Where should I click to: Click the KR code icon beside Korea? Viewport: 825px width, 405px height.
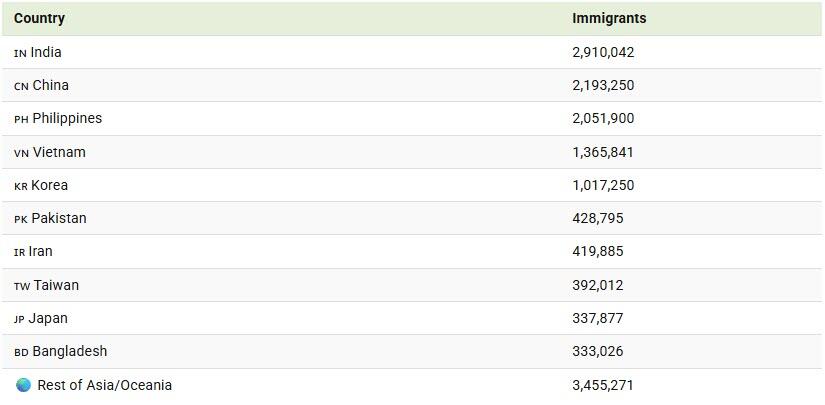click(21, 186)
